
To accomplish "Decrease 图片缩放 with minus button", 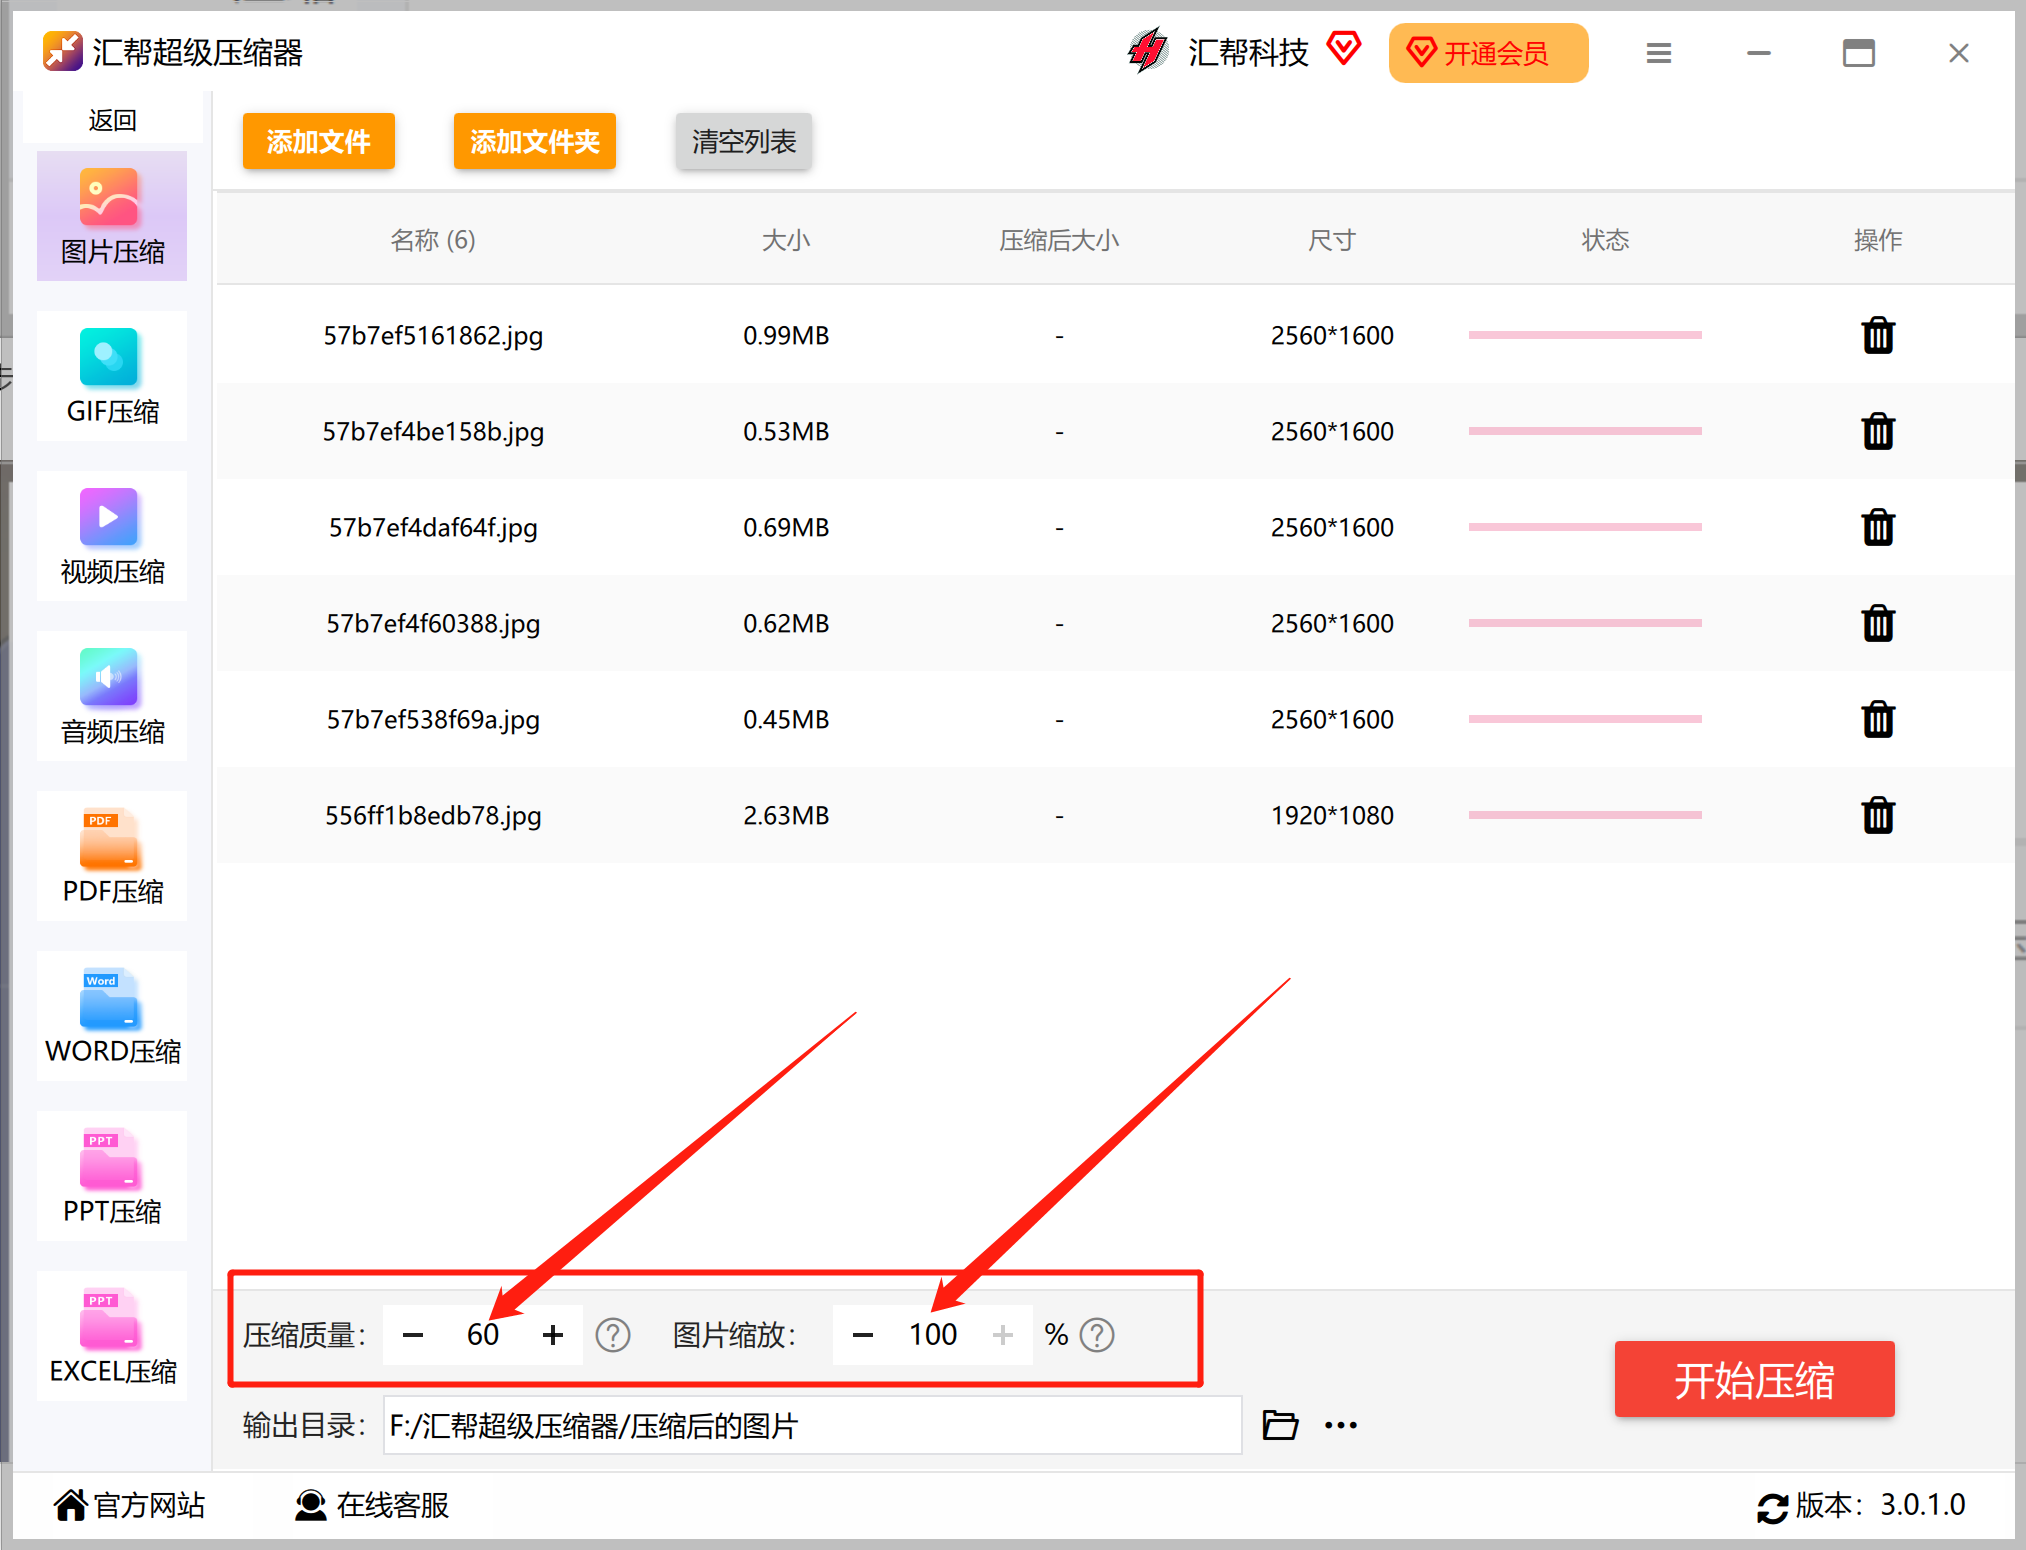I will (x=863, y=1335).
